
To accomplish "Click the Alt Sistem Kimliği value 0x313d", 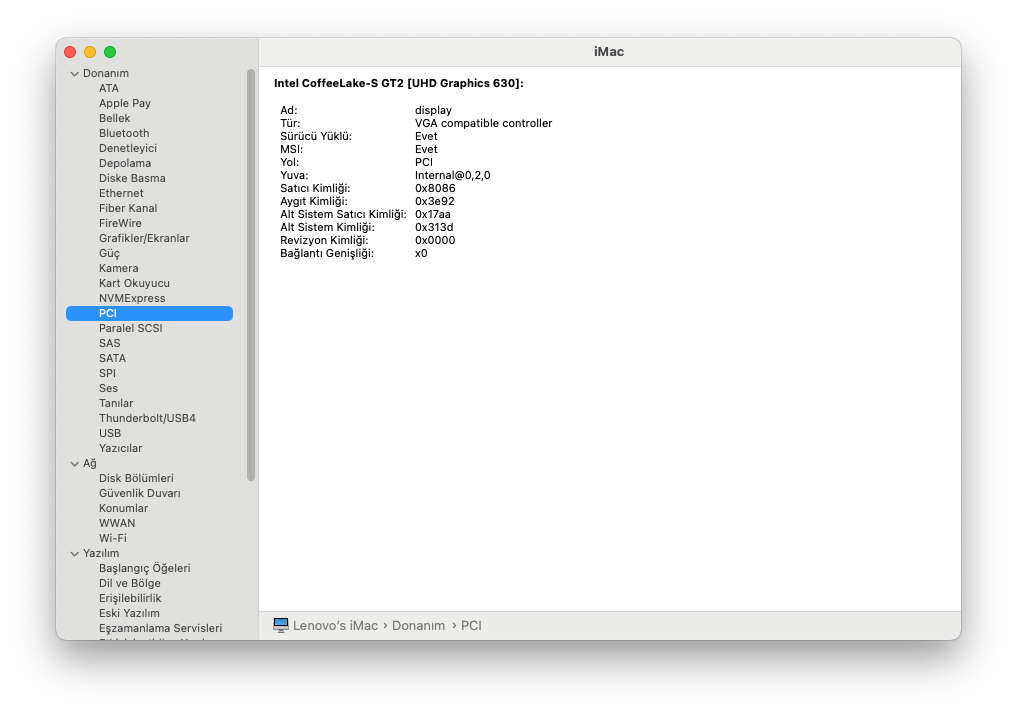I will (434, 227).
